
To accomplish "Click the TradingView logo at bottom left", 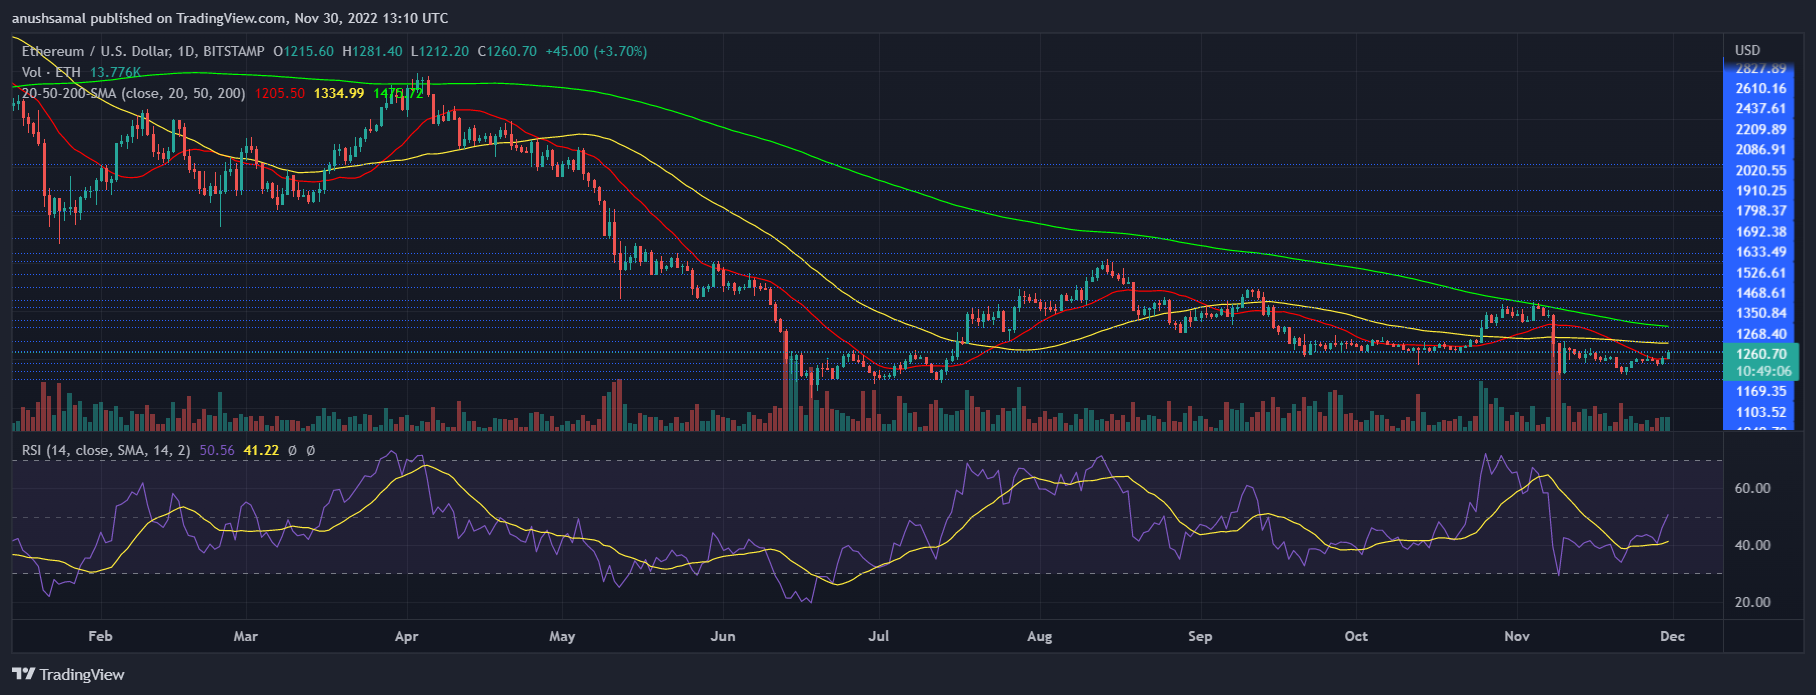I will click(x=68, y=674).
